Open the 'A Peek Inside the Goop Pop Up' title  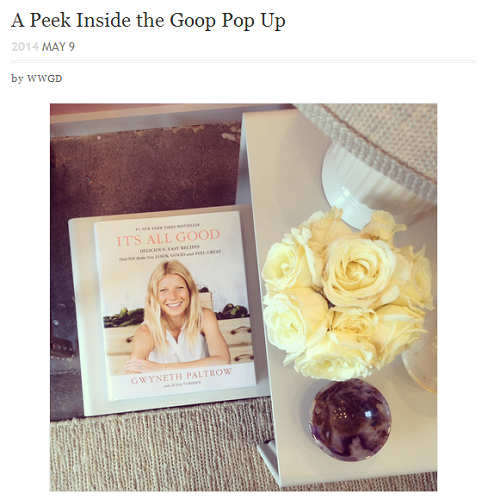point(148,21)
